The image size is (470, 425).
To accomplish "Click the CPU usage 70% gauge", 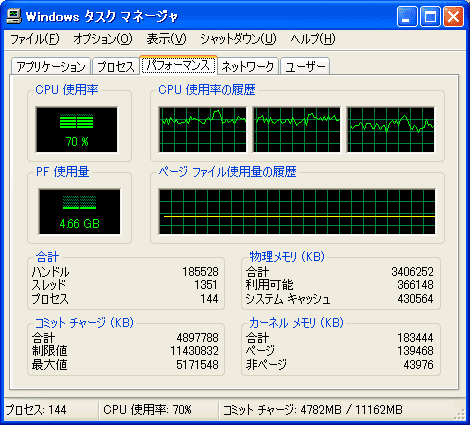I will (77, 130).
